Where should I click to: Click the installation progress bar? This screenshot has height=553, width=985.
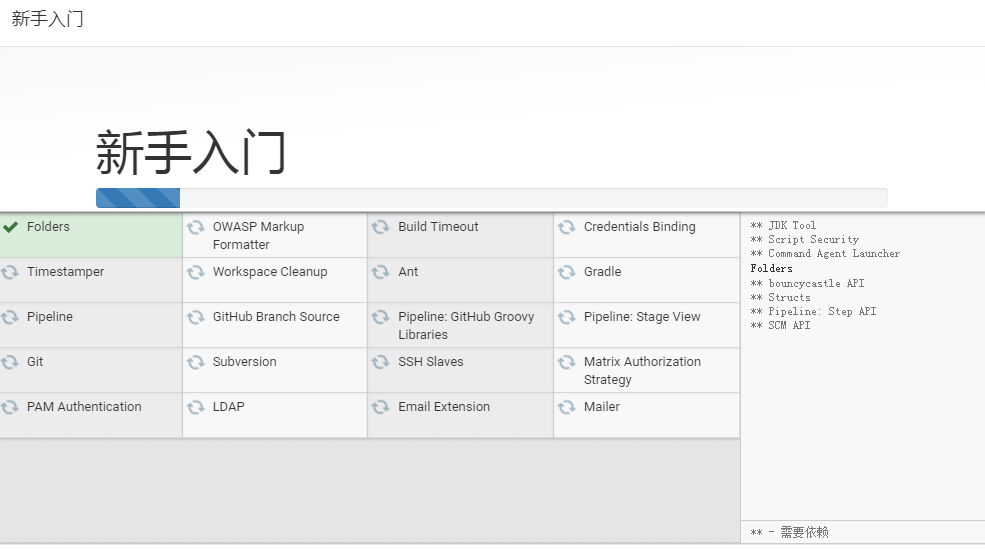[x=491, y=198]
